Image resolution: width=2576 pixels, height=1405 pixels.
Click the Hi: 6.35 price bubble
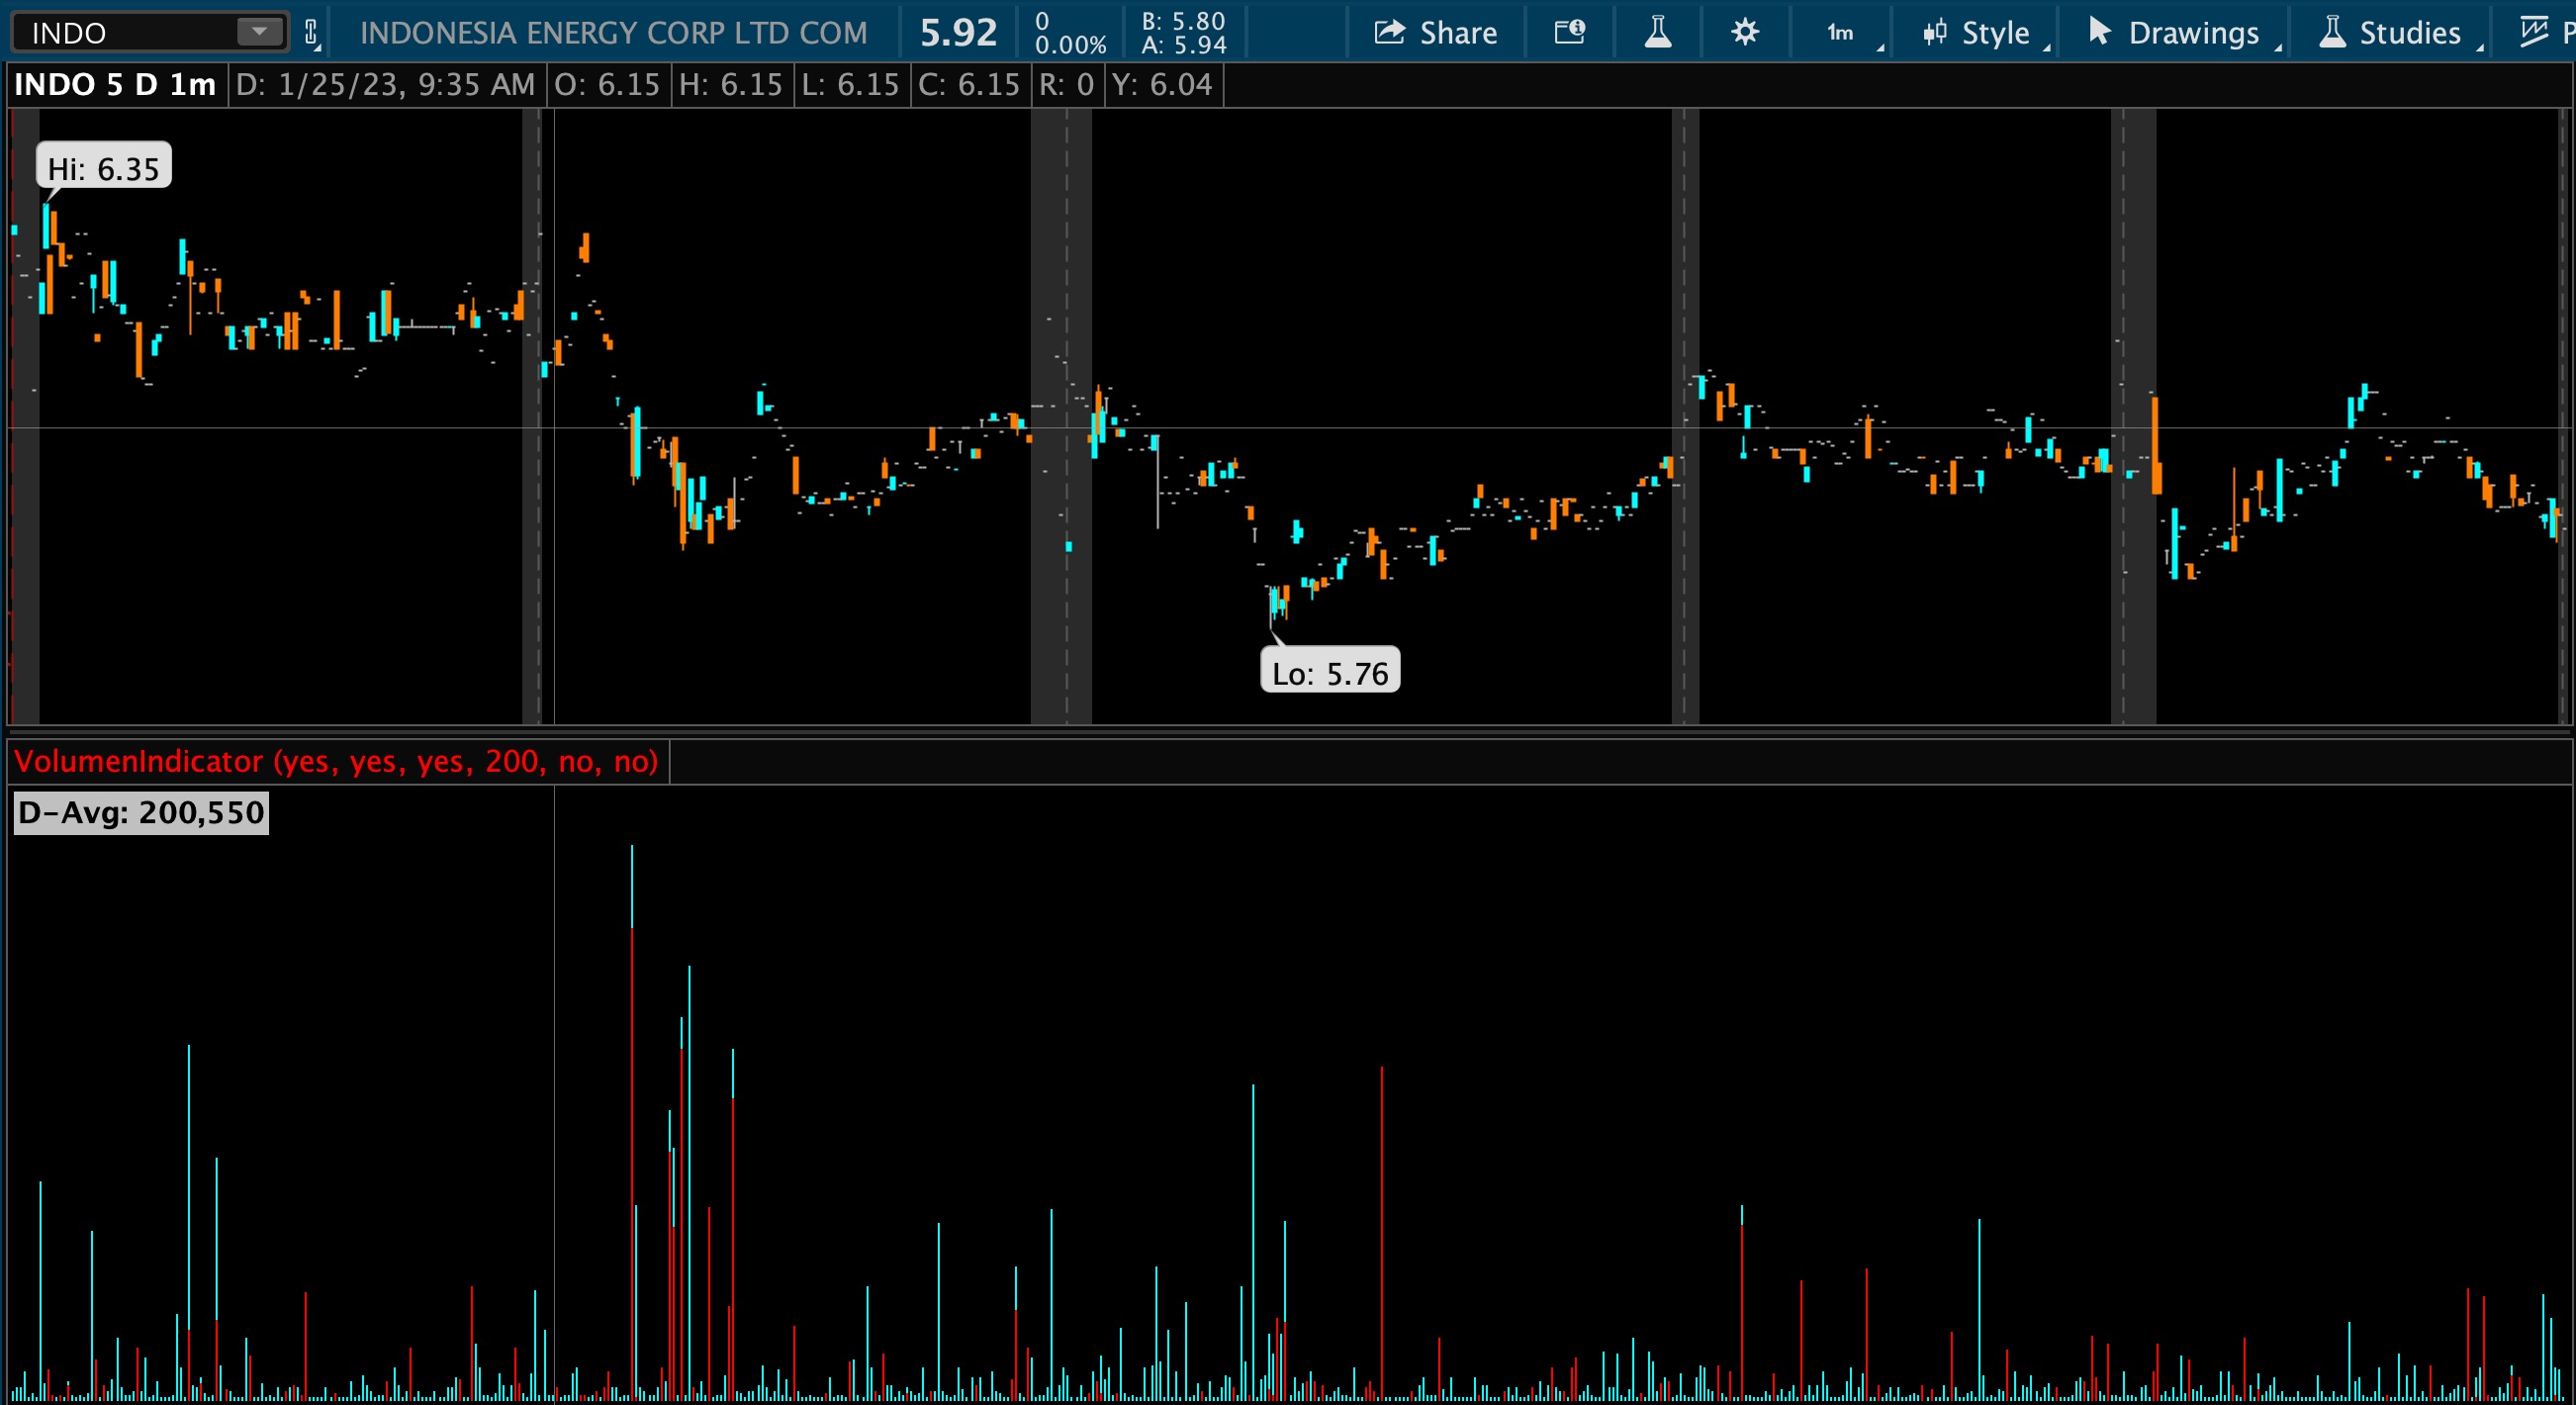pyautogui.click(x=104, y=168)
